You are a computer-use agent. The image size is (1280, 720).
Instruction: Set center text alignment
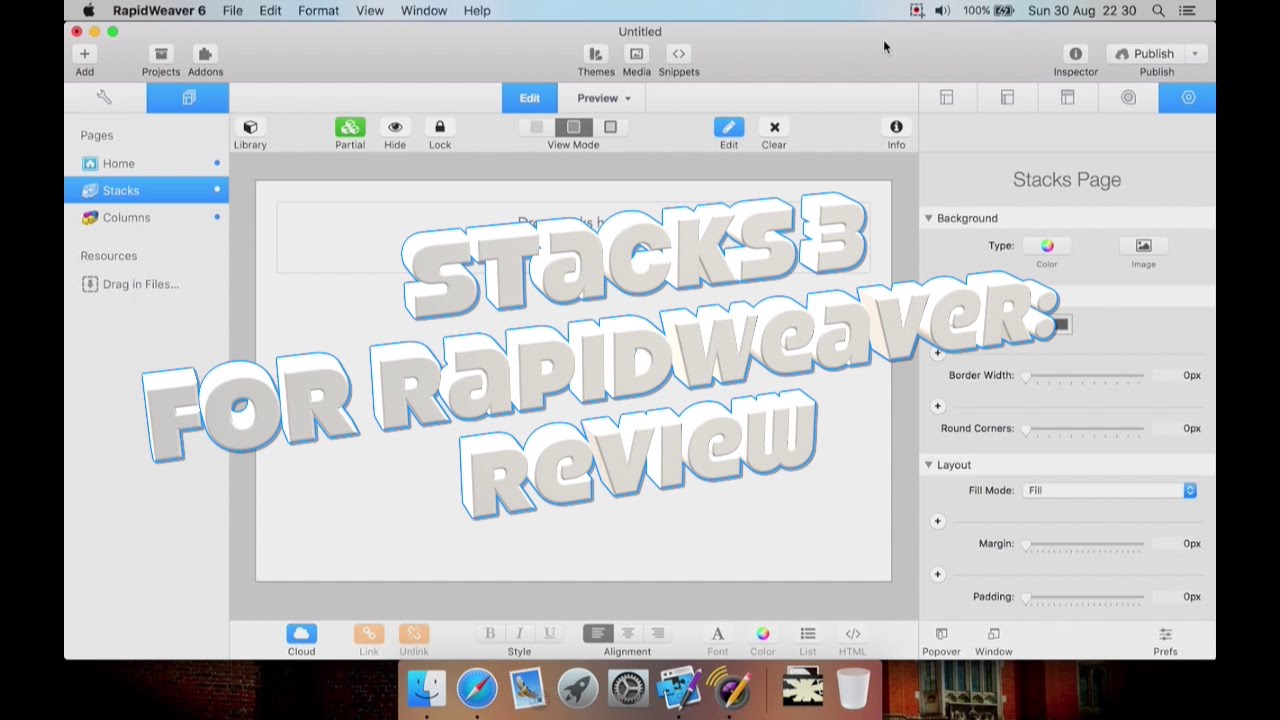[x=628, y=634]
